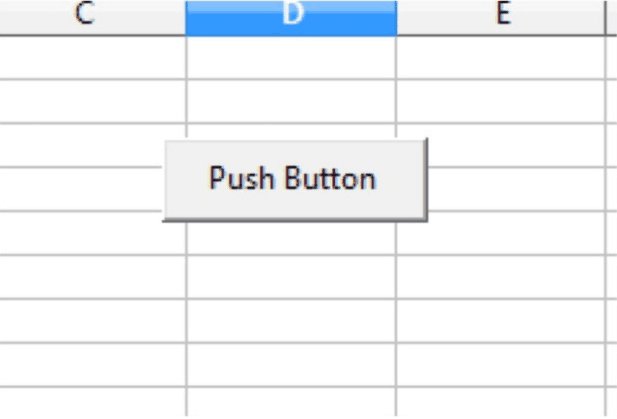Select column C cell in second visible row

92,101
